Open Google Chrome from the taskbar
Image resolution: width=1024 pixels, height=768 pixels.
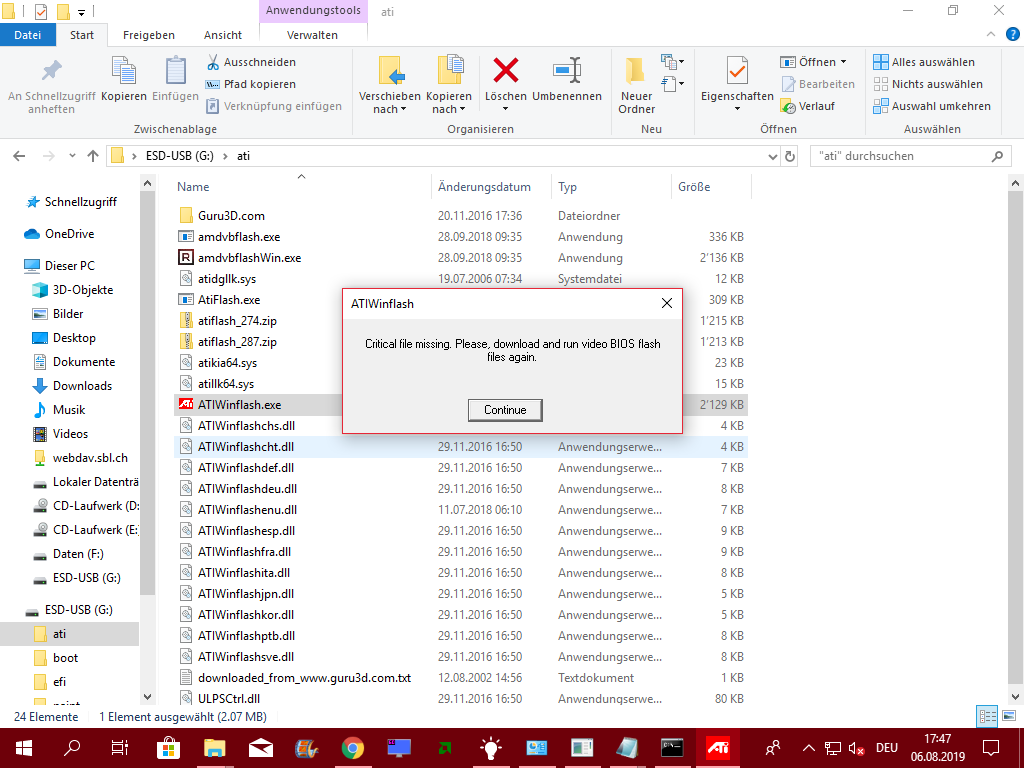(353, 748)
